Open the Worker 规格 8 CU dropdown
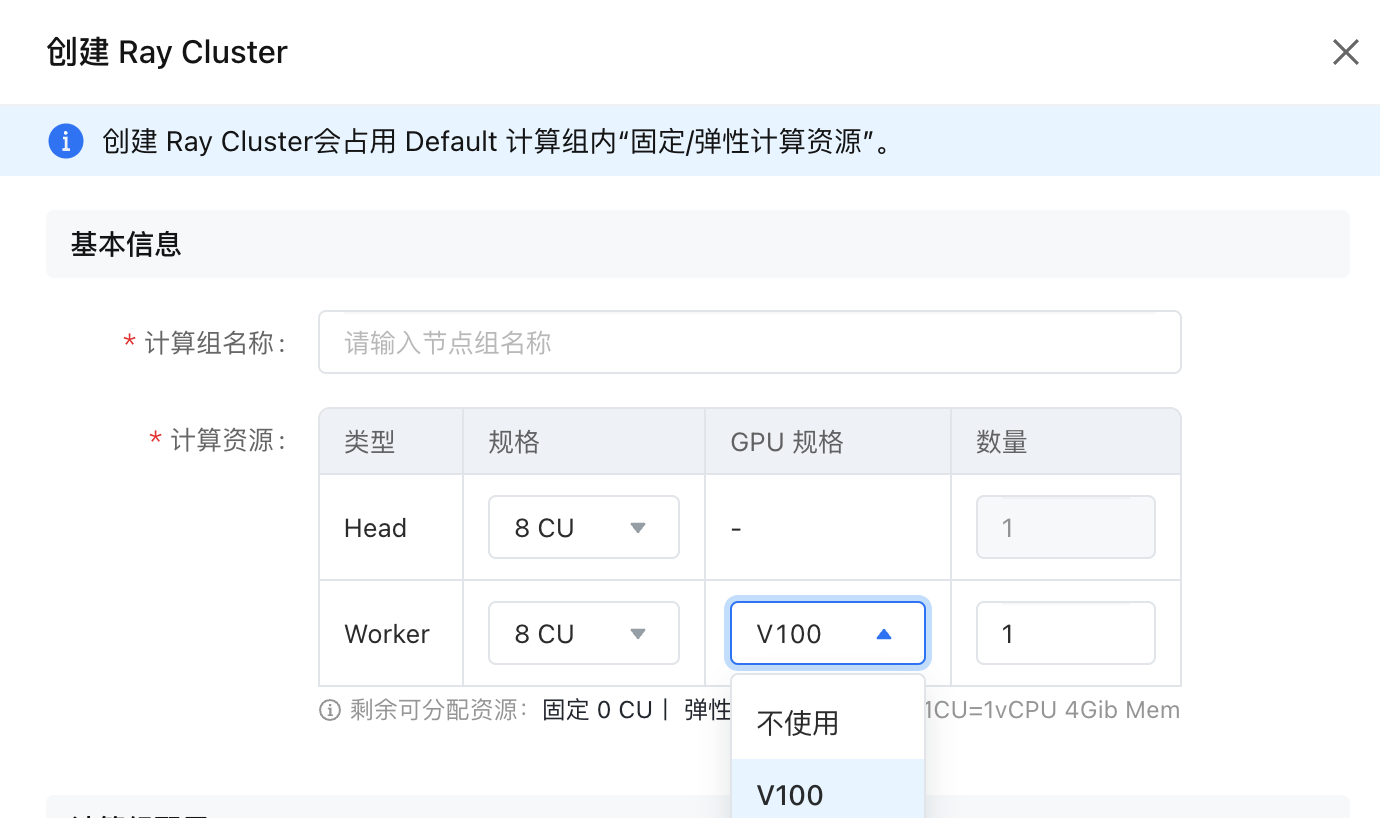1380x818 pixels. pos(584,633)
